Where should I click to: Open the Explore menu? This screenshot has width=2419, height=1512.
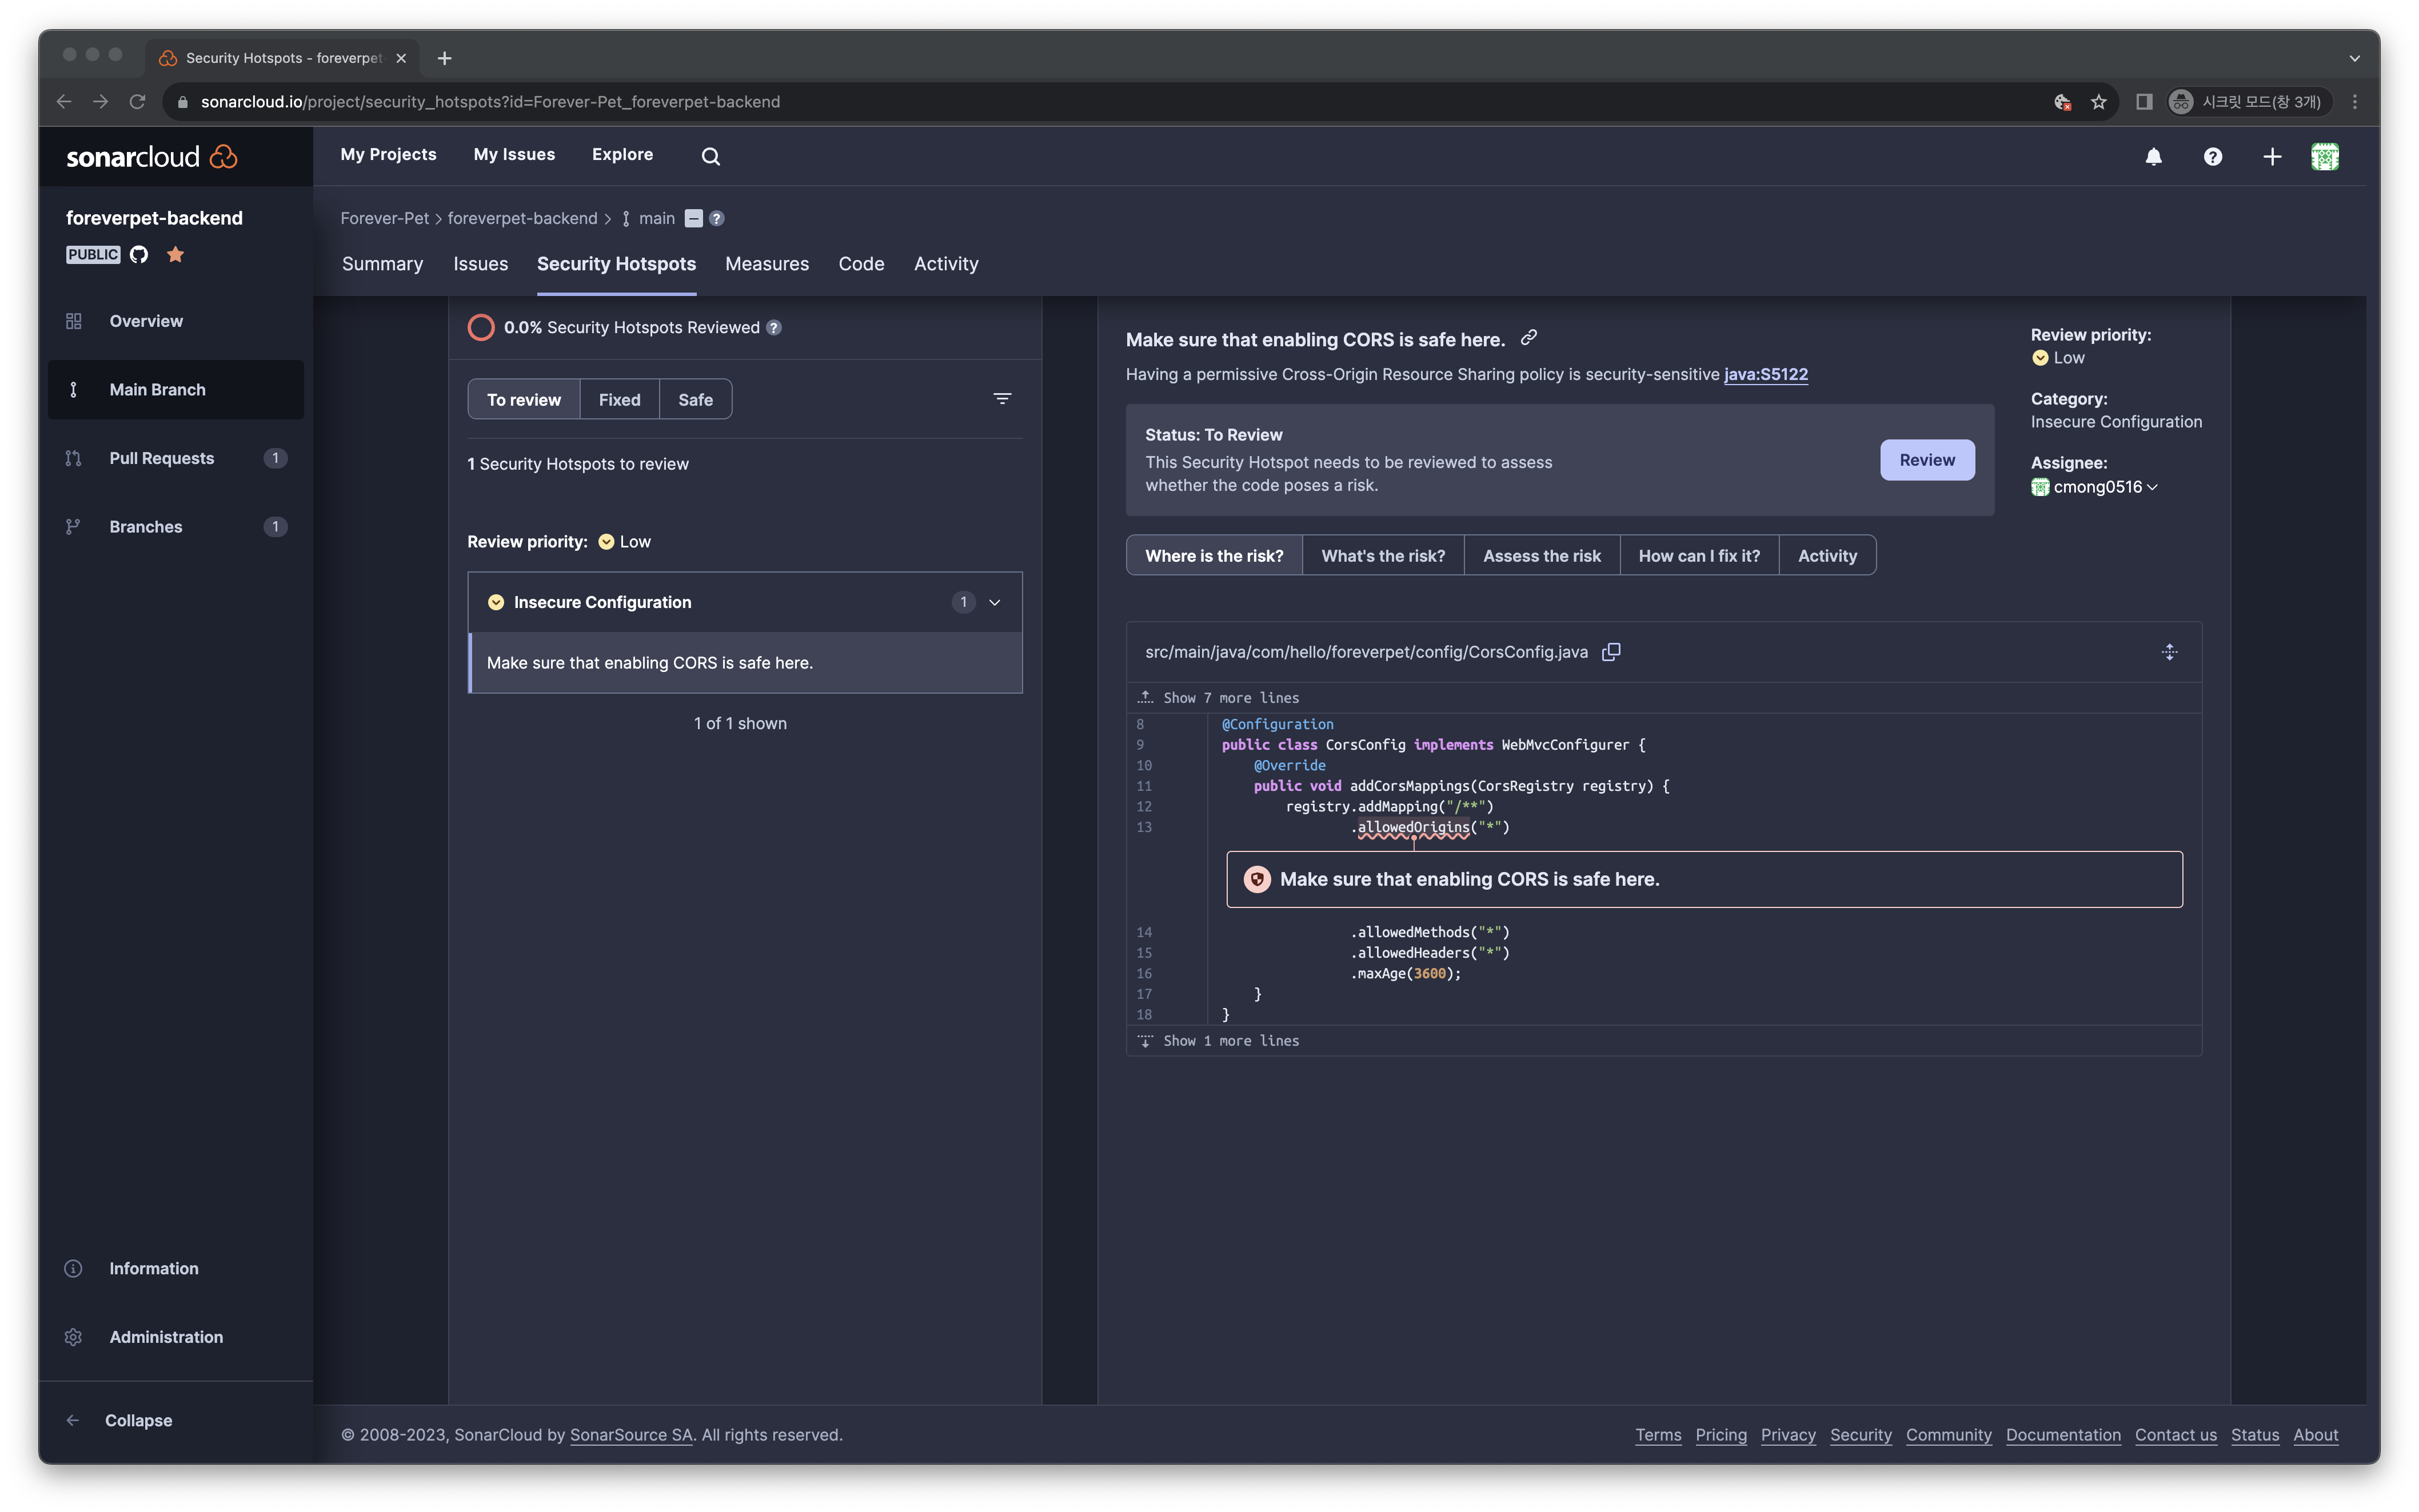coord(622,154)
